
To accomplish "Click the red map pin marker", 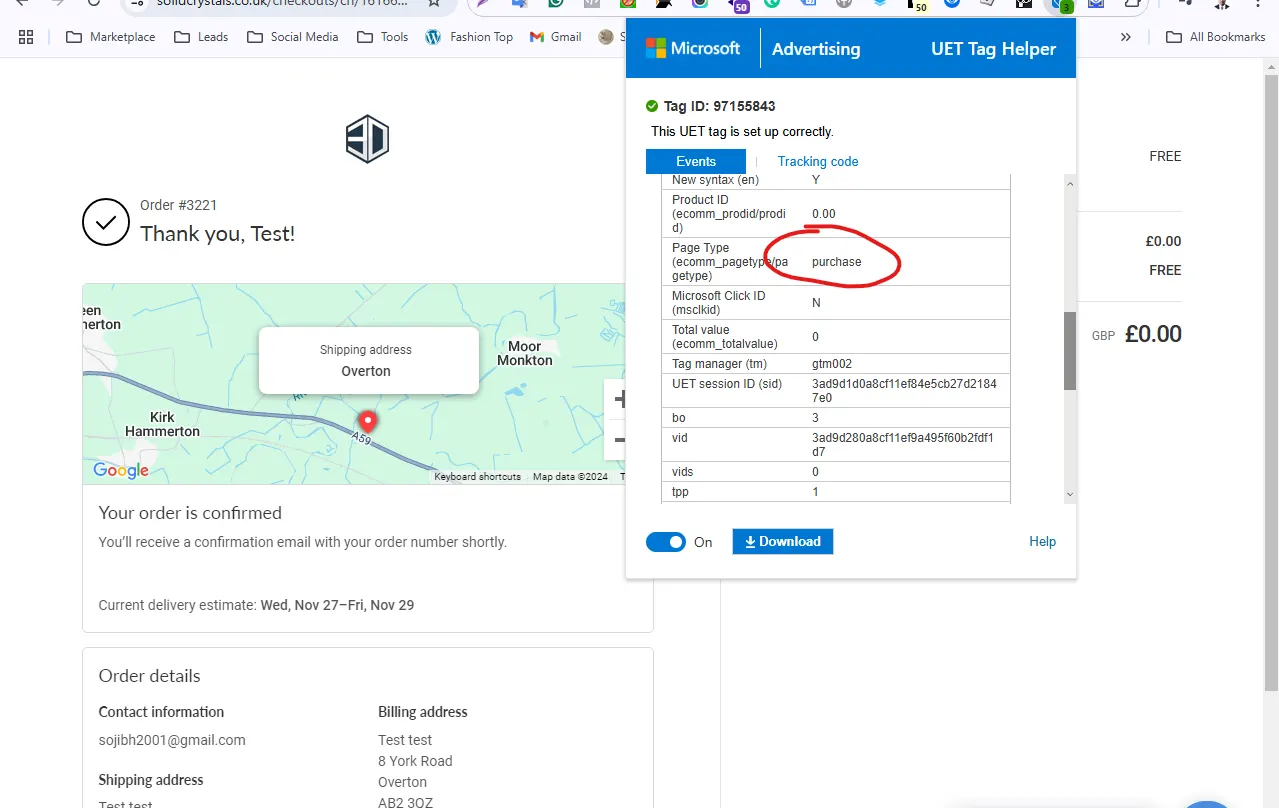I will coord(368,422).
